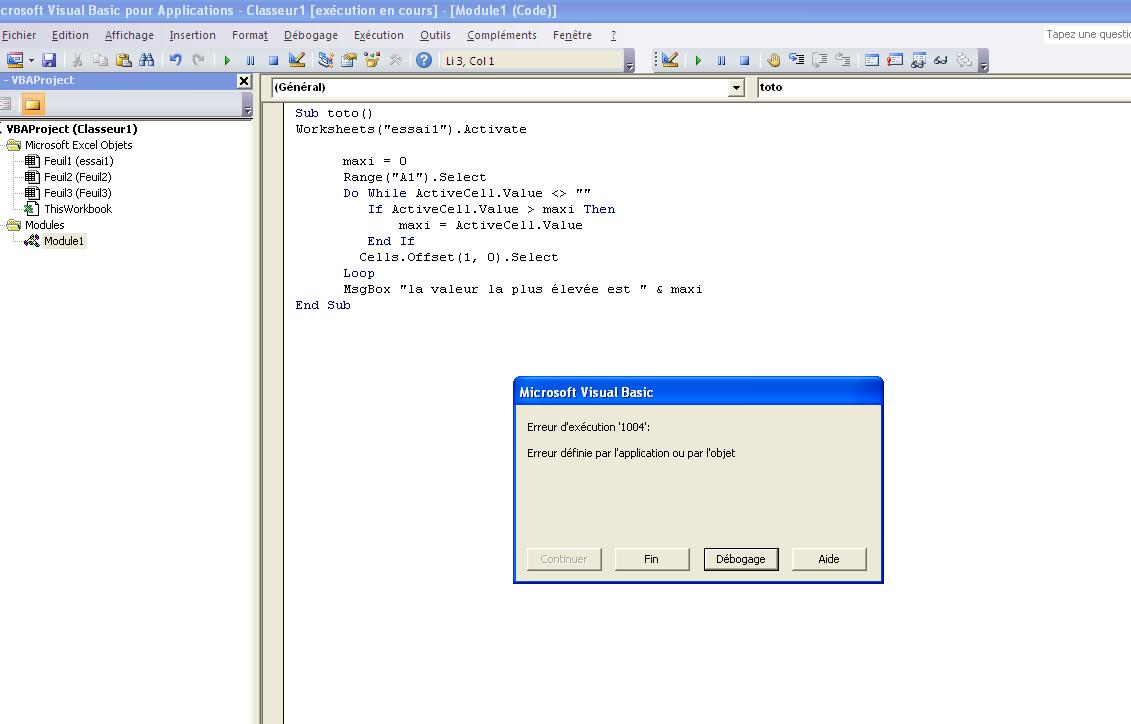
Task: Run the macro from the standard toolbar play icon
Action: [227, 61]
